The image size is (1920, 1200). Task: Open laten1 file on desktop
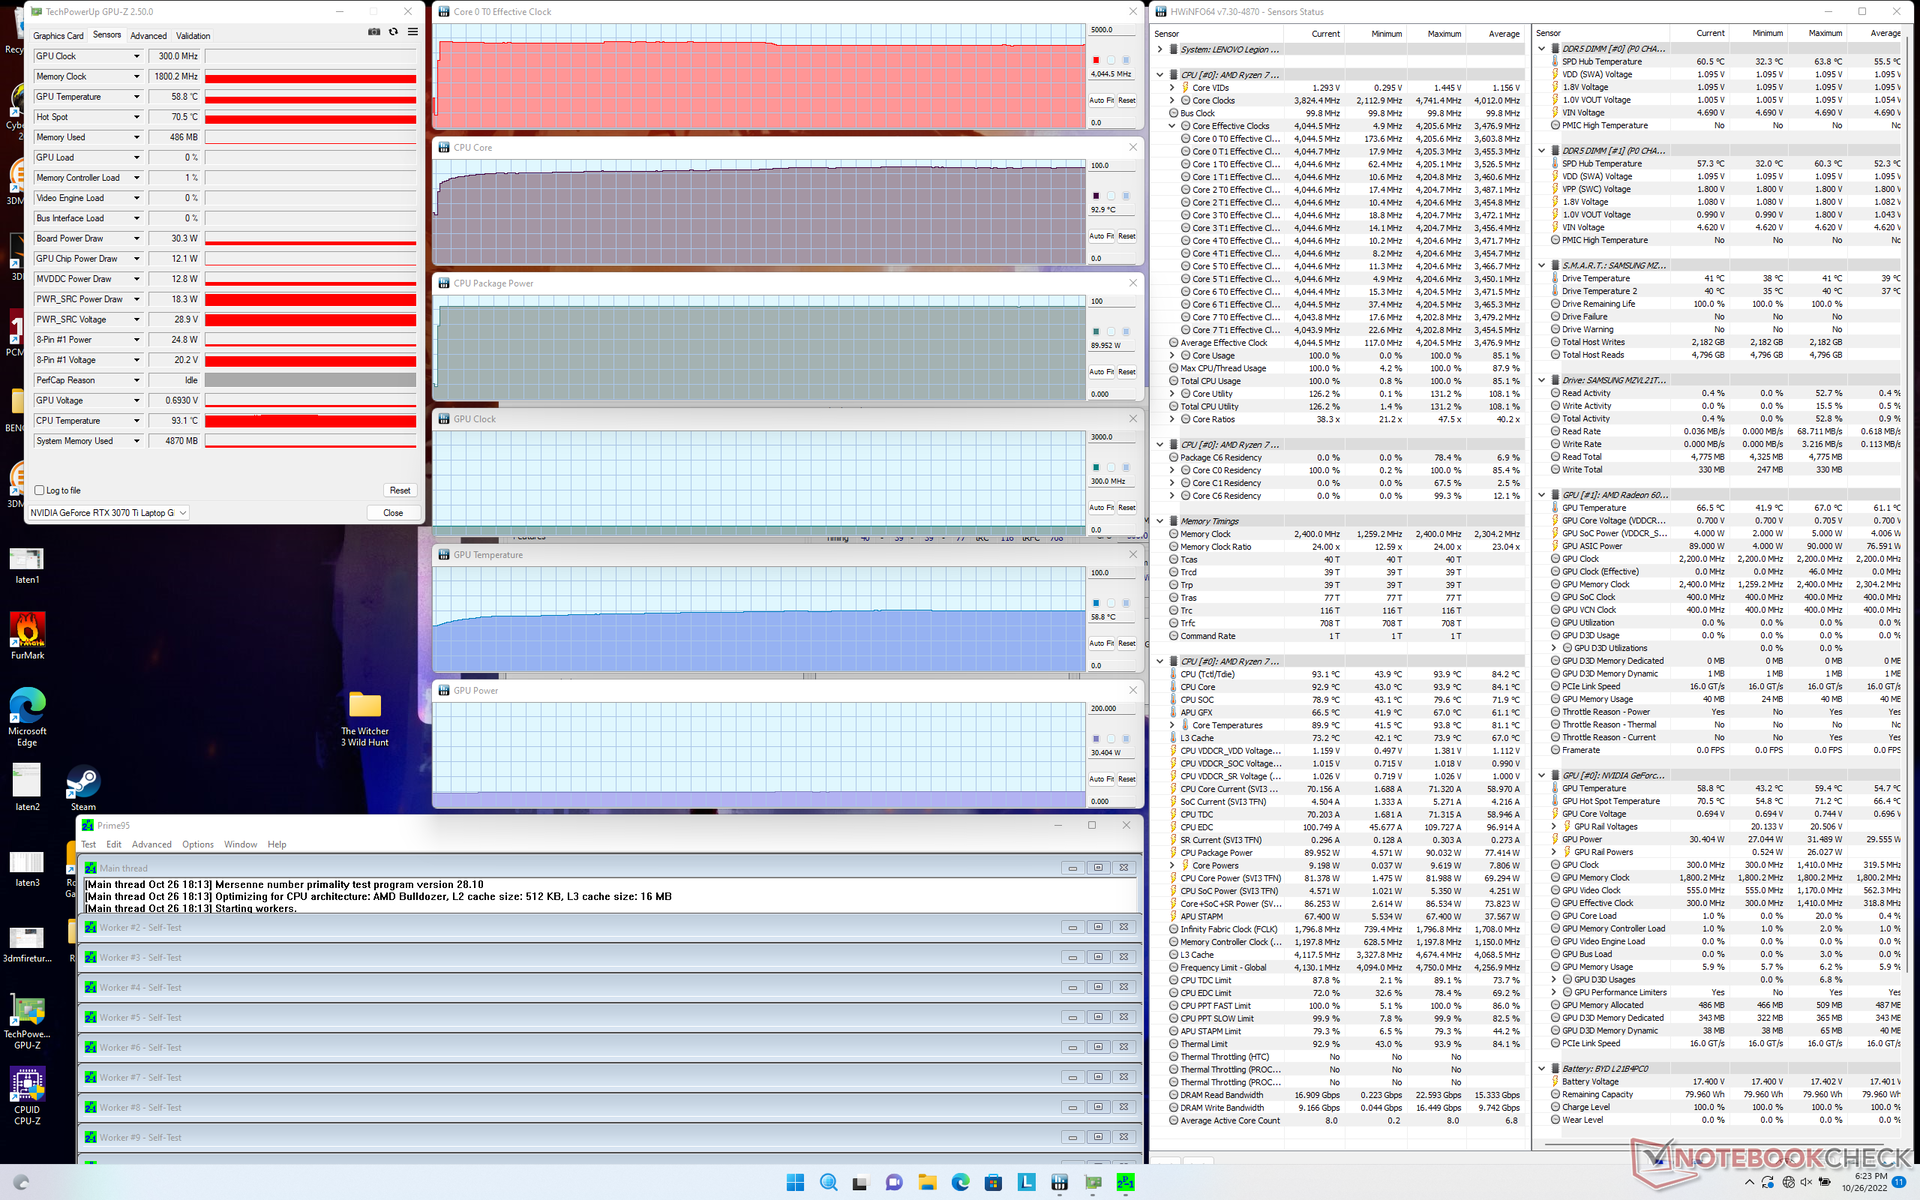(x=27, y=565)
